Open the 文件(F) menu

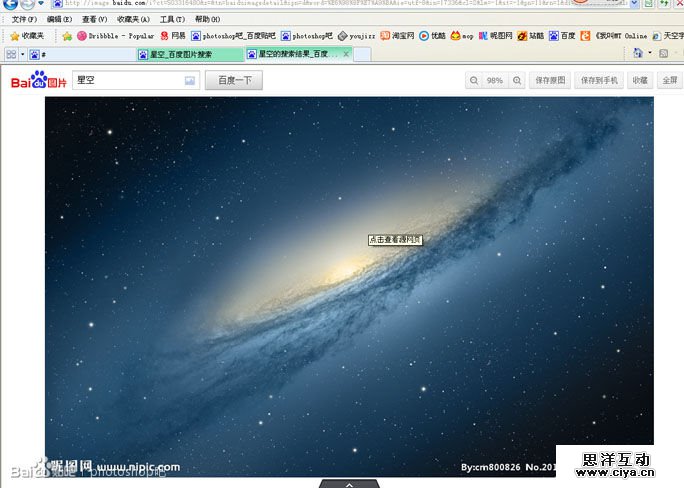[x=24, y=19]
